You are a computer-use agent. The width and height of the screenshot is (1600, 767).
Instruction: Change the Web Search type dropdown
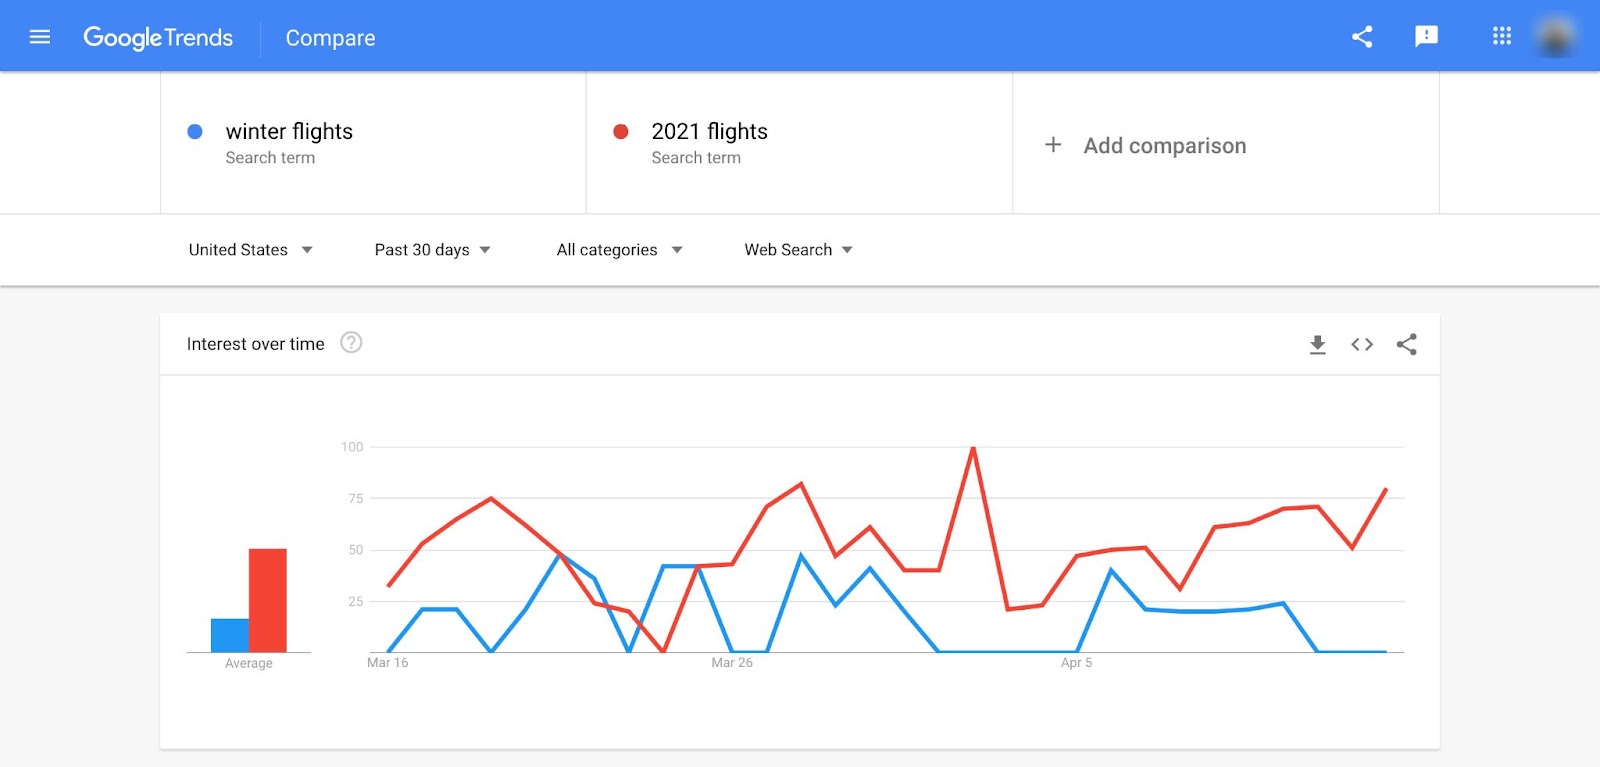798,250
